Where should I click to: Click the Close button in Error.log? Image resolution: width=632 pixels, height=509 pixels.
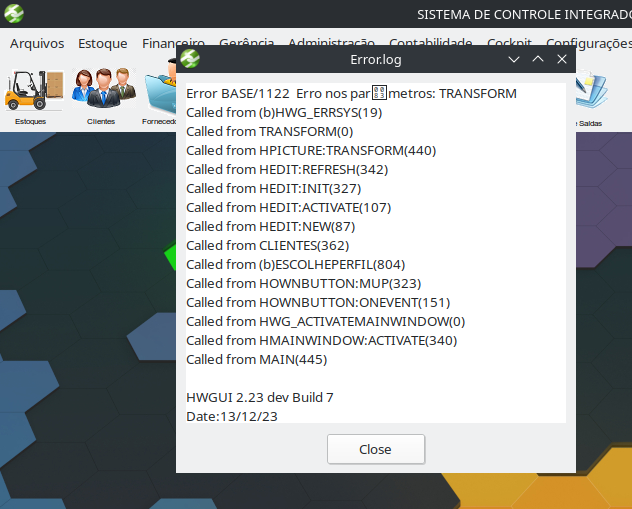click(376, 449)
